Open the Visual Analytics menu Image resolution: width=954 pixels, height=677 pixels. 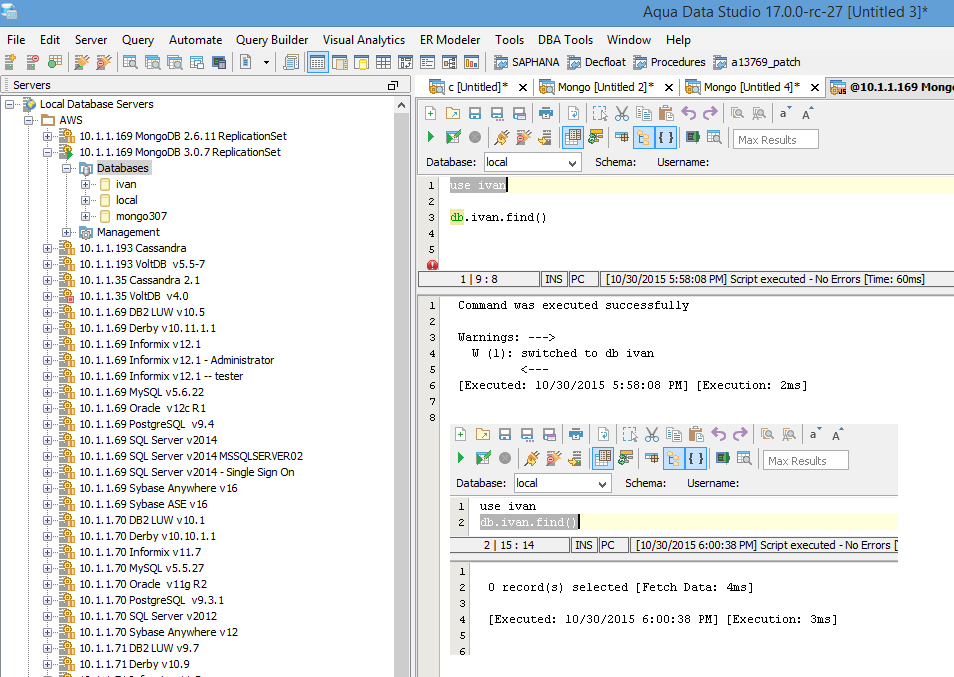(x=364, y=40)
